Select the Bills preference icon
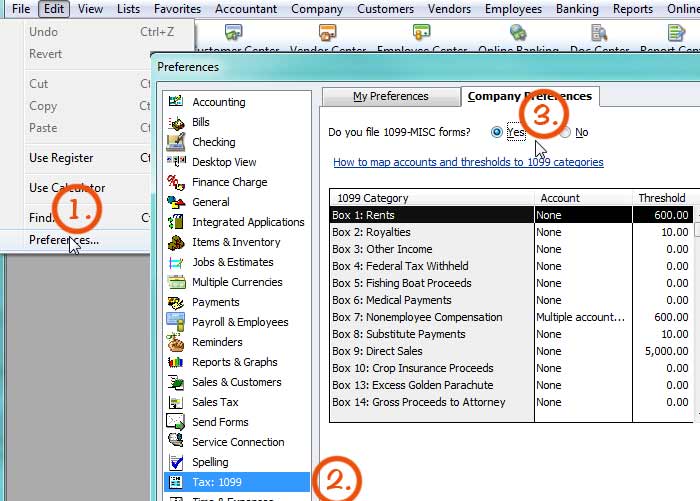Image resolution: width=700 pixels, height=501 pixels. tap(176, 122)
